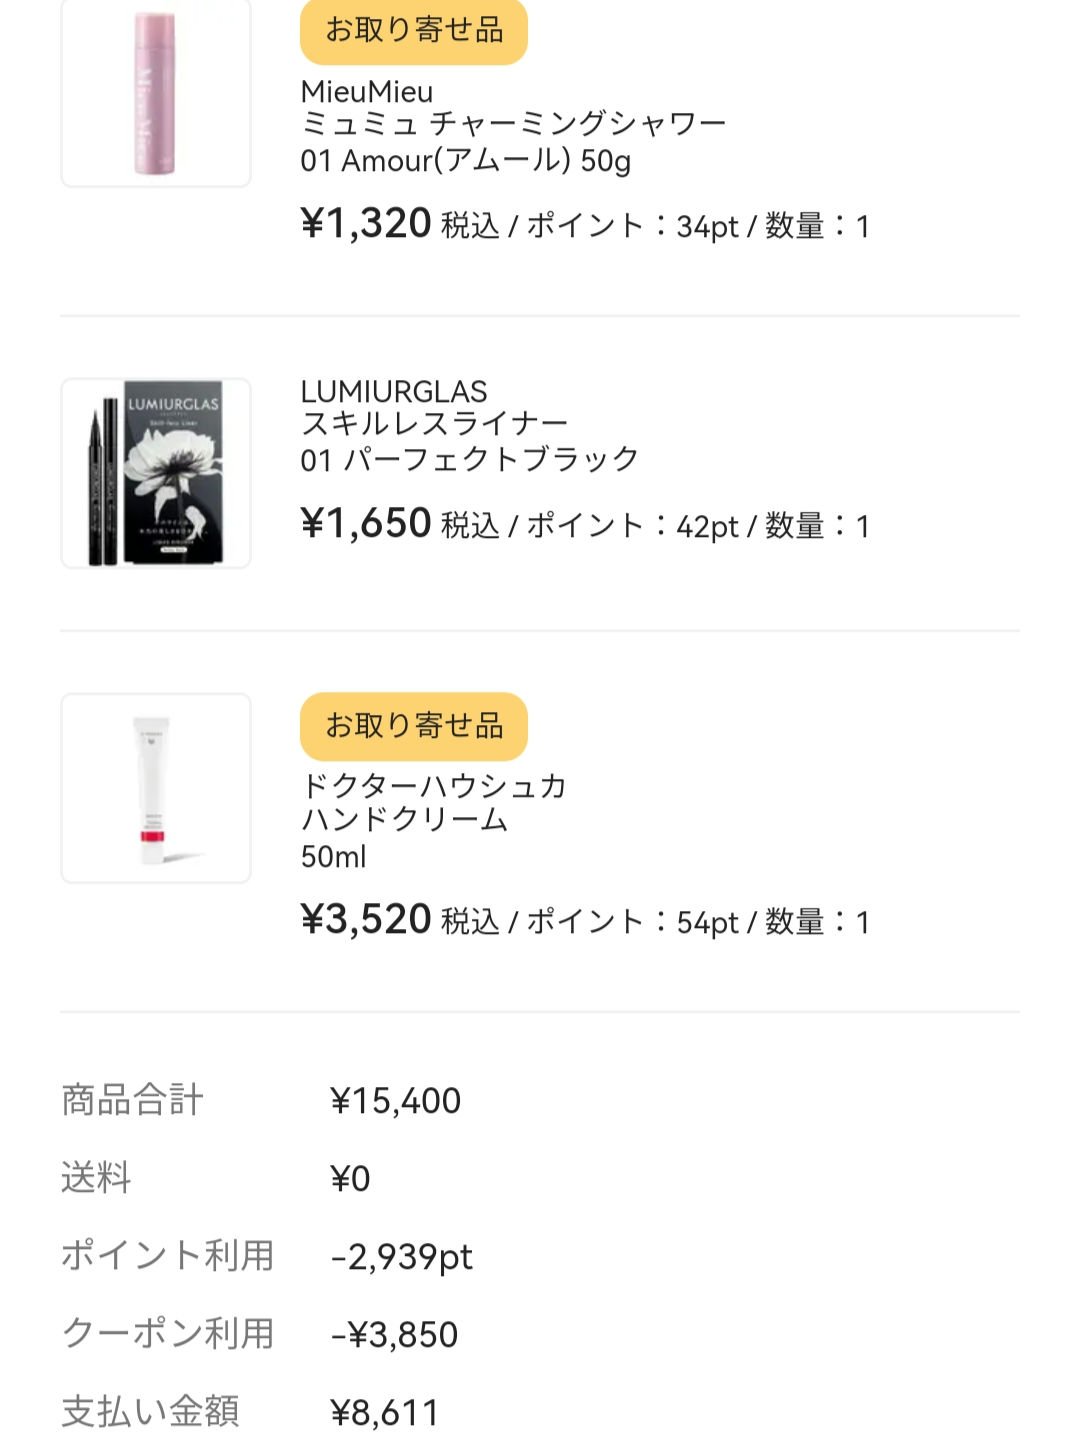Tap the ¥1,320 price
The image size is (1080, 1440).
(x=366, y=224)
